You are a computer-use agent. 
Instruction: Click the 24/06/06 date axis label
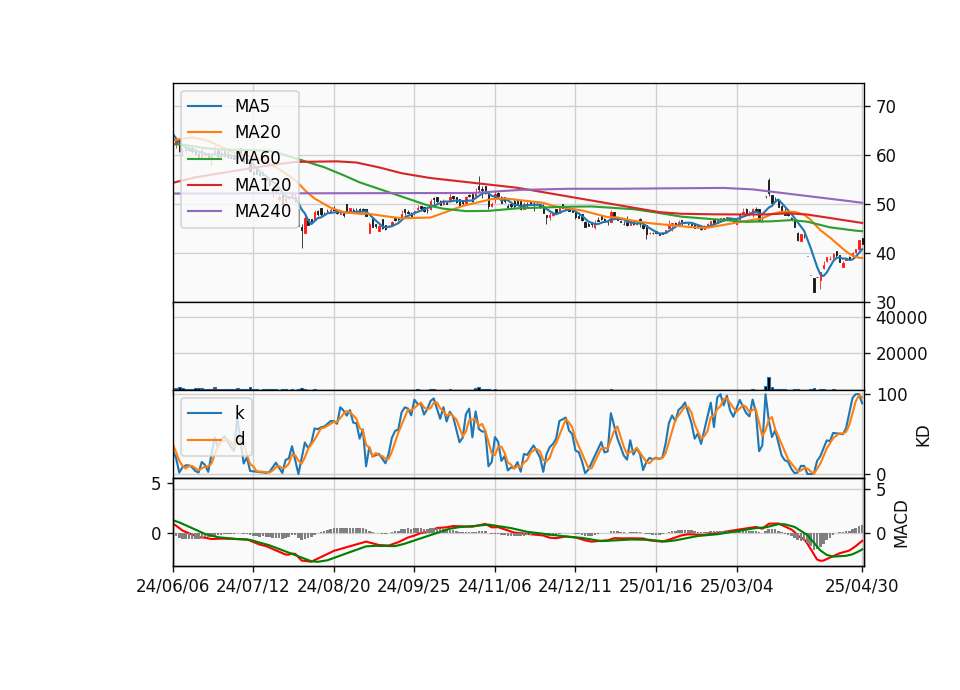(173, 586)
